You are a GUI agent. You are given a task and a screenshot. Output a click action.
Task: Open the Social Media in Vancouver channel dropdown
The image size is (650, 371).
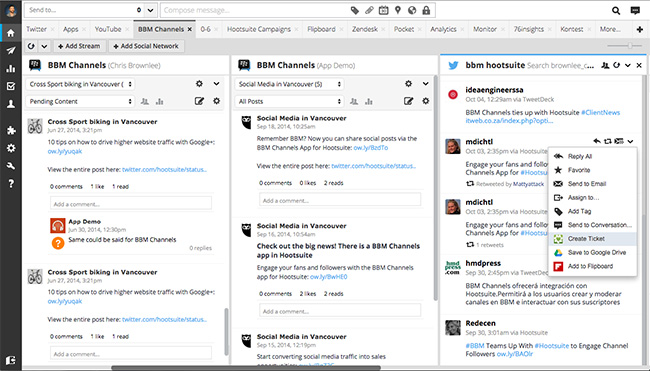[x=289, y=84]
